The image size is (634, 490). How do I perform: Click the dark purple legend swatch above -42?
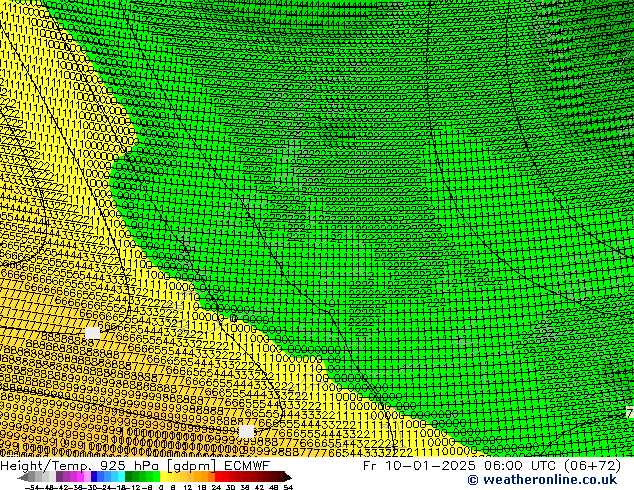pyautogui.click(x=59, y=477)
